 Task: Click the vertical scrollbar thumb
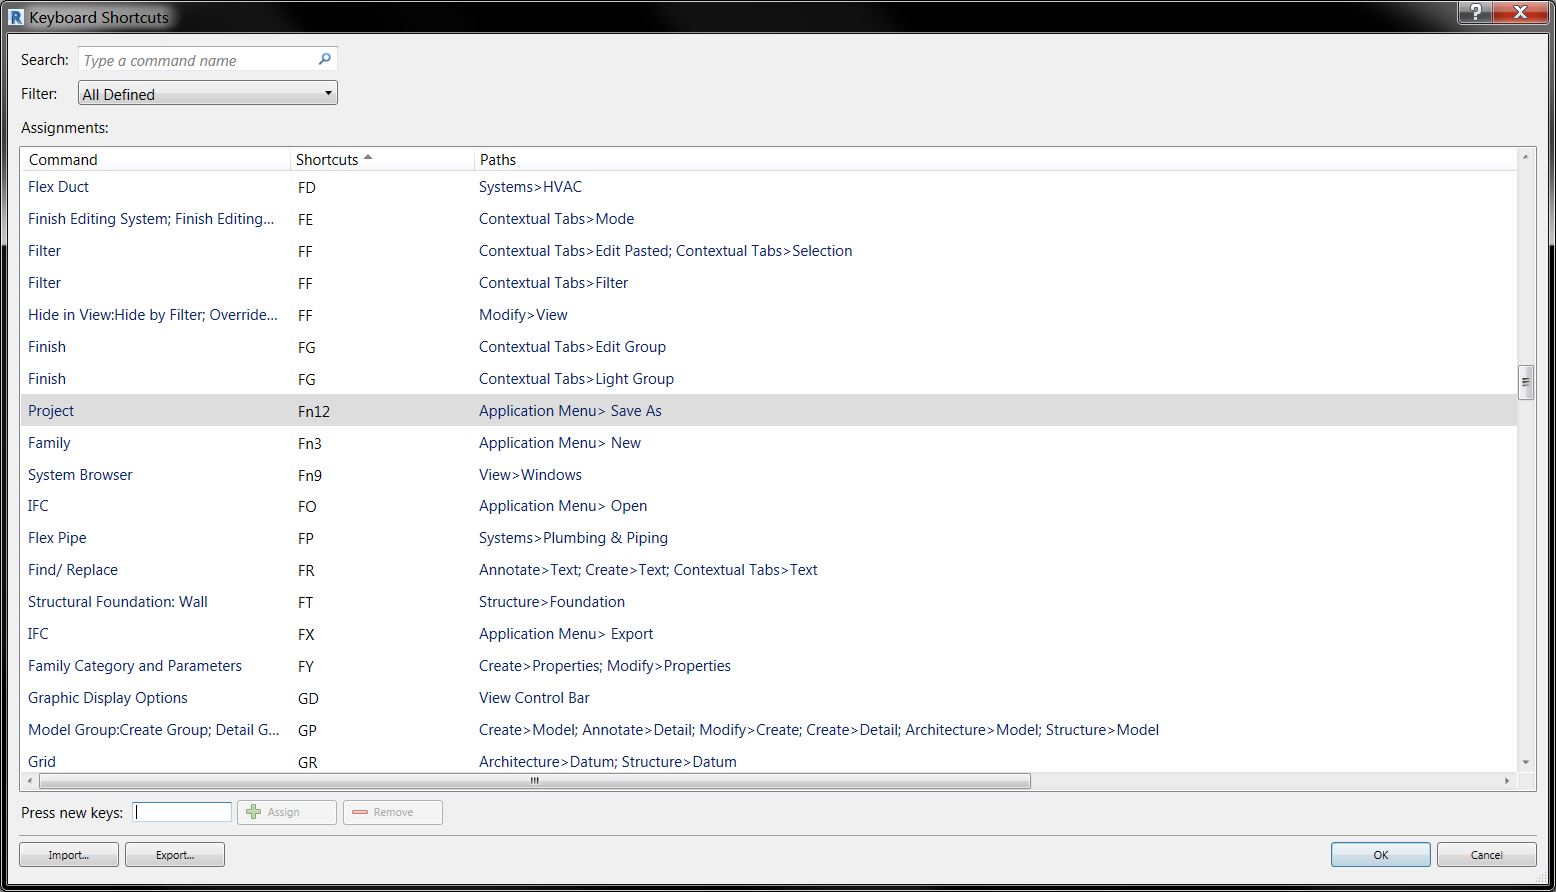coord(1527,380)
